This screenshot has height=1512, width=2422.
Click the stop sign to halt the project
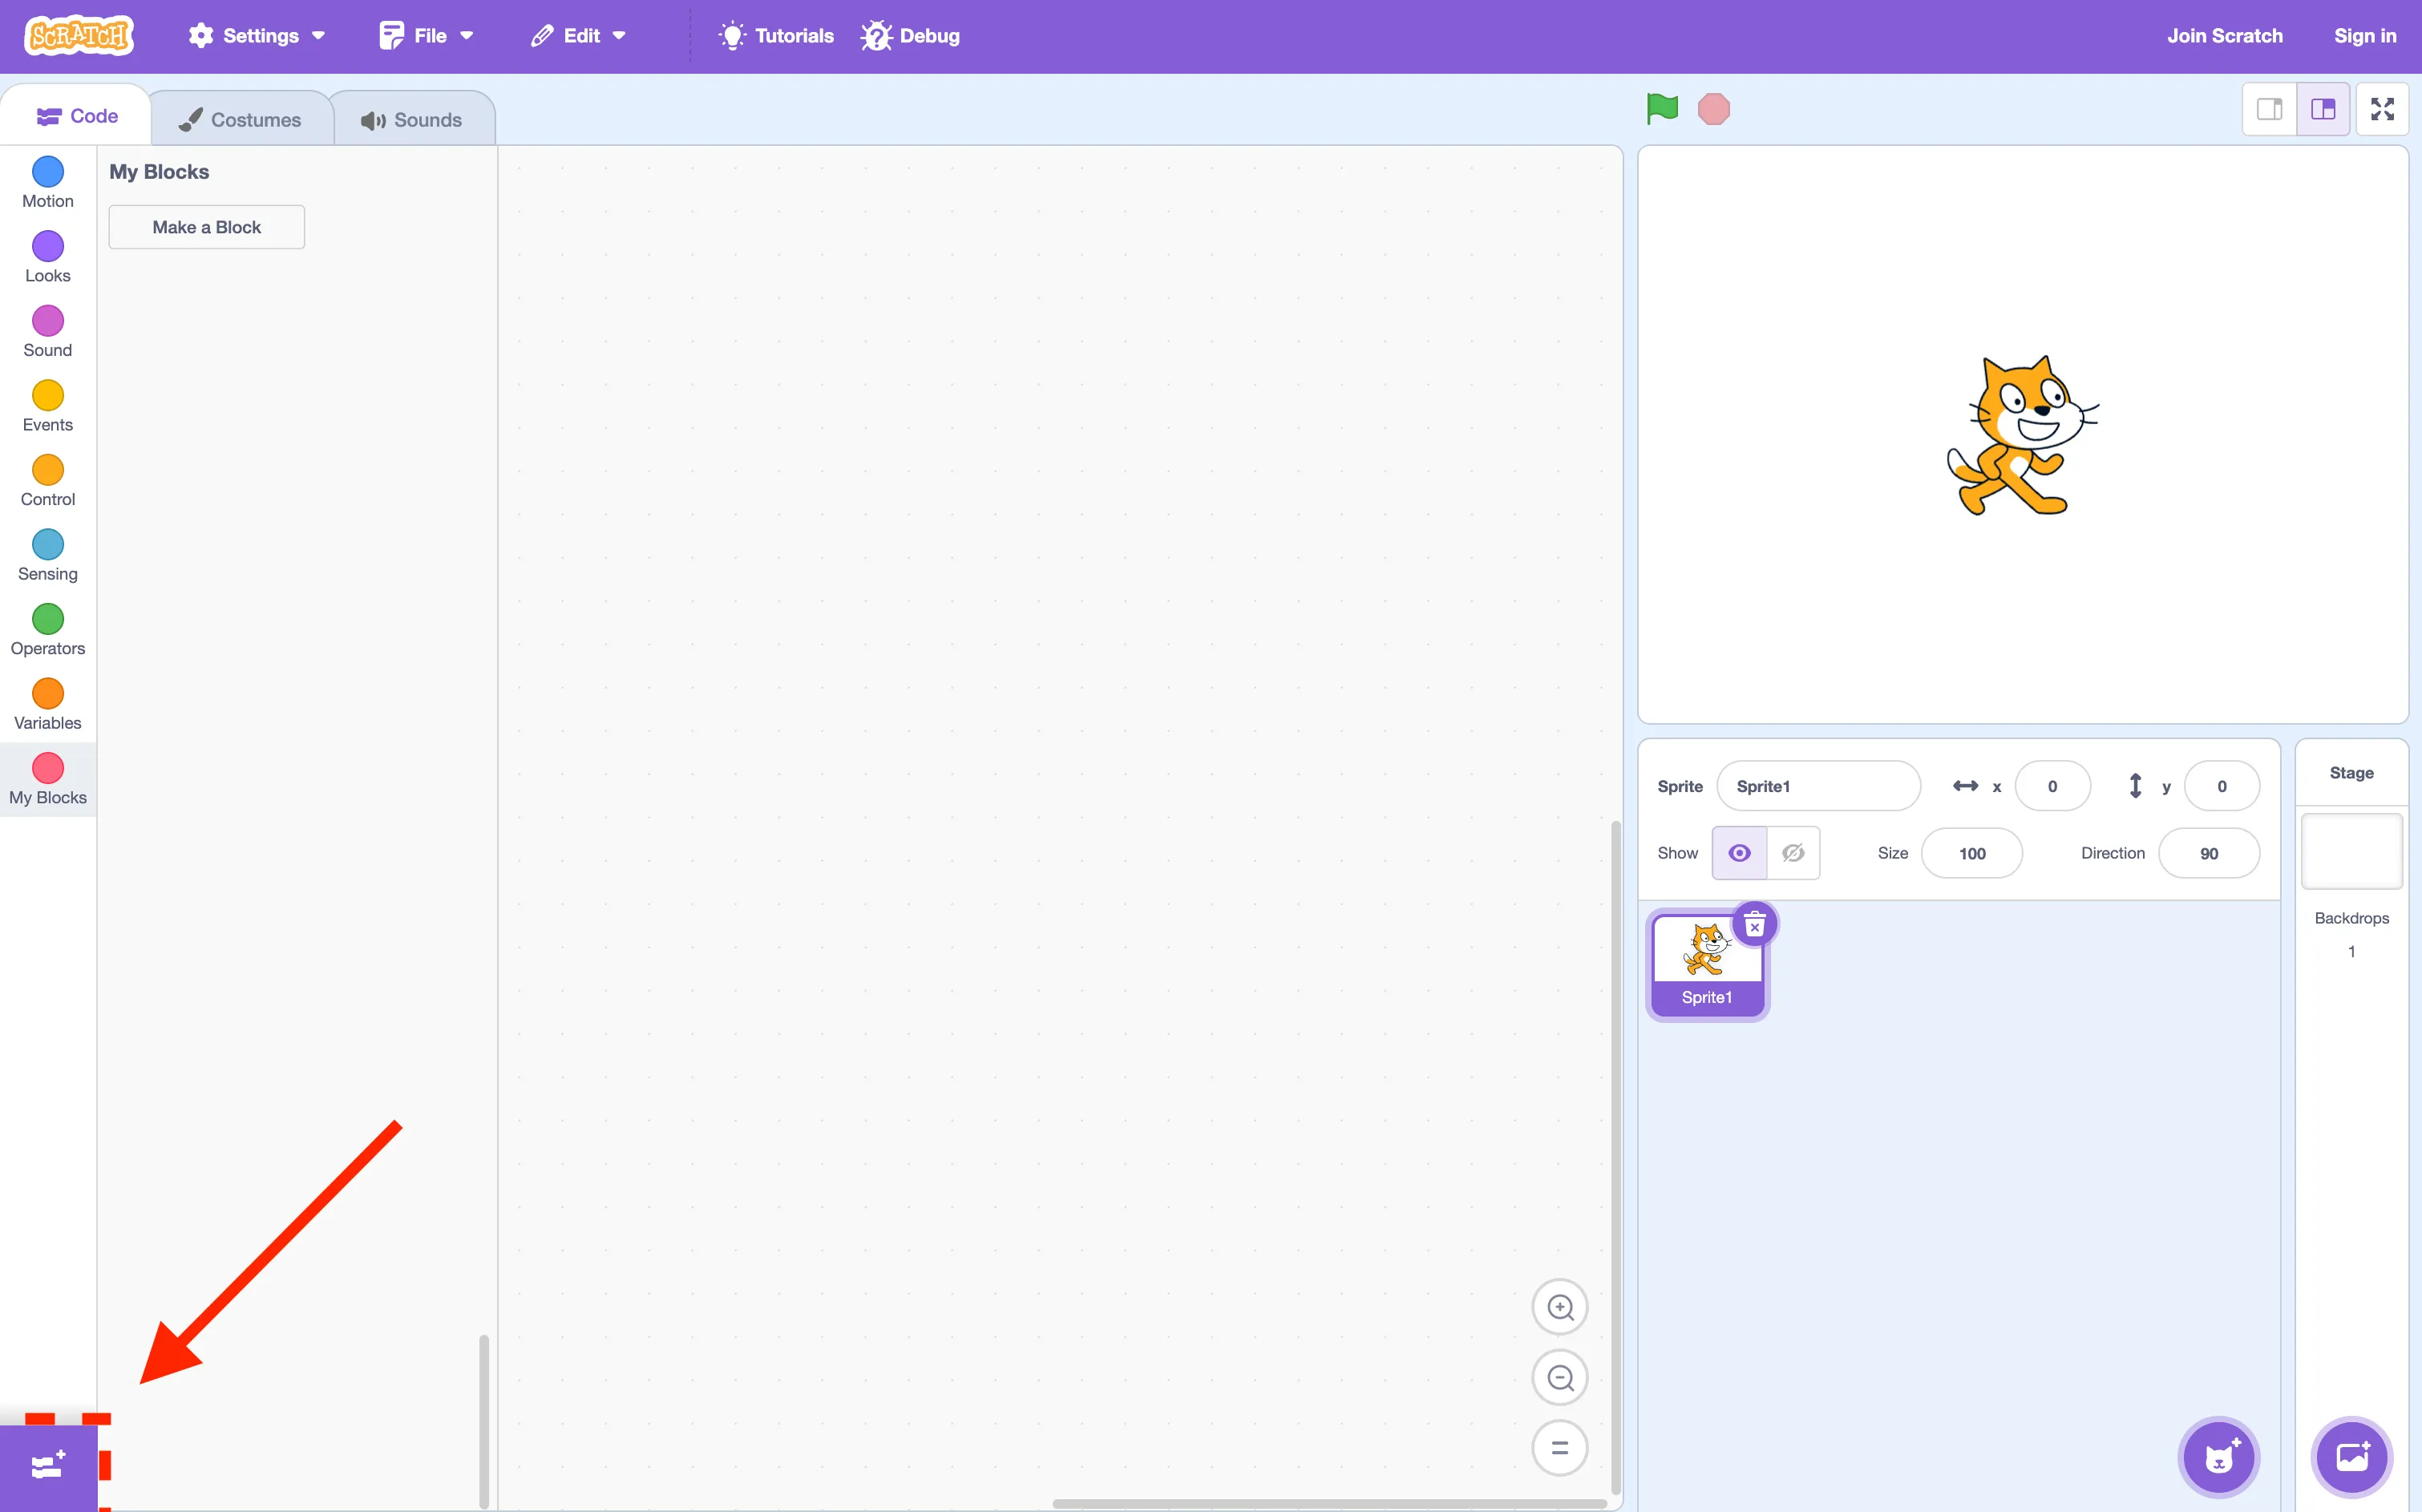1714,109
